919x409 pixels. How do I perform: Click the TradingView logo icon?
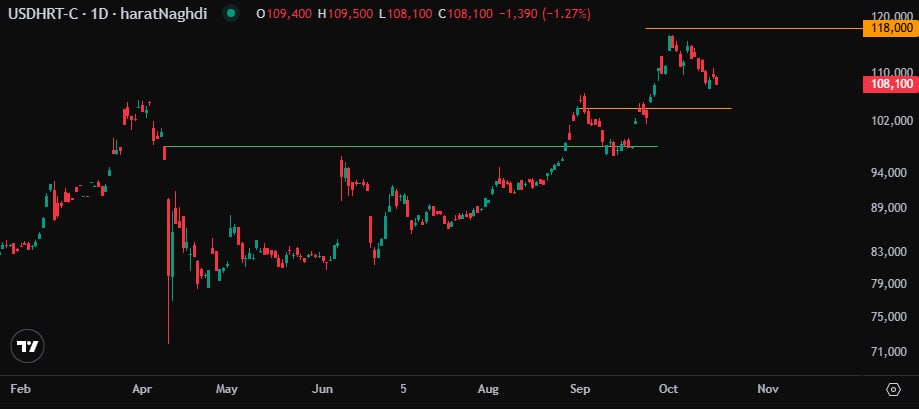[29, 346]
